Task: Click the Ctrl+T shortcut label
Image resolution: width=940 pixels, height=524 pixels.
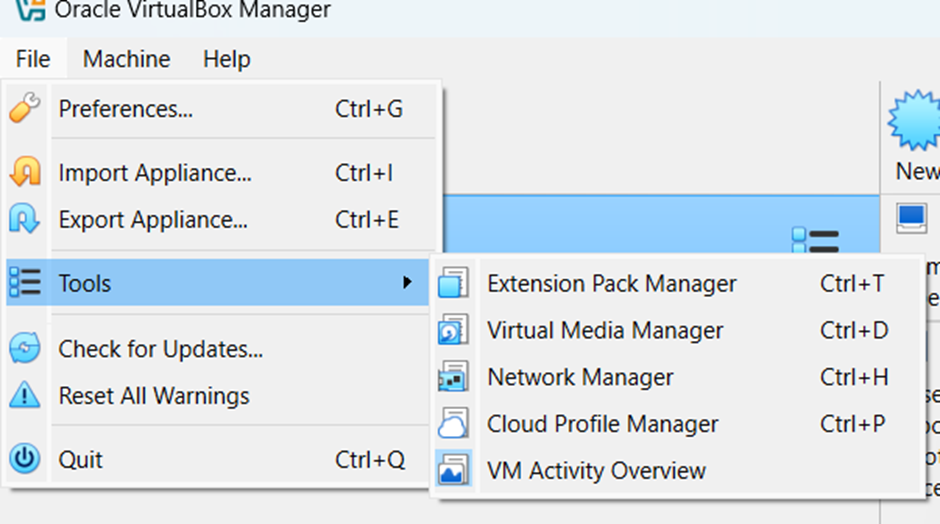Action: click(x=852, y=284)
